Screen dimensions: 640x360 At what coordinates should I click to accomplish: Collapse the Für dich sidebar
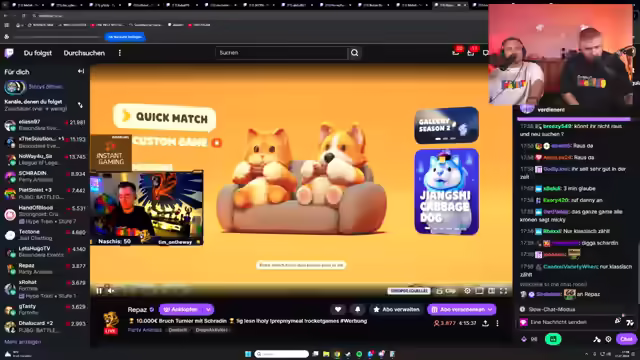(x=81, y=71)
